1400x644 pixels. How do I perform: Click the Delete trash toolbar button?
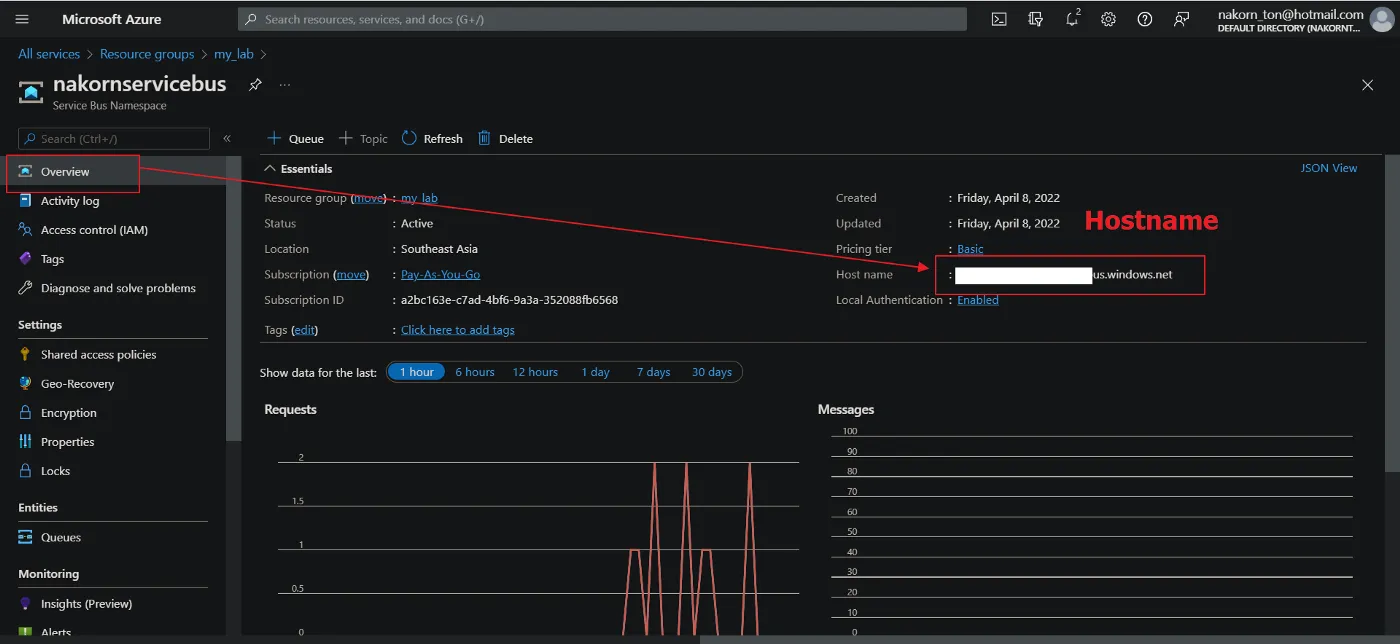505,139
